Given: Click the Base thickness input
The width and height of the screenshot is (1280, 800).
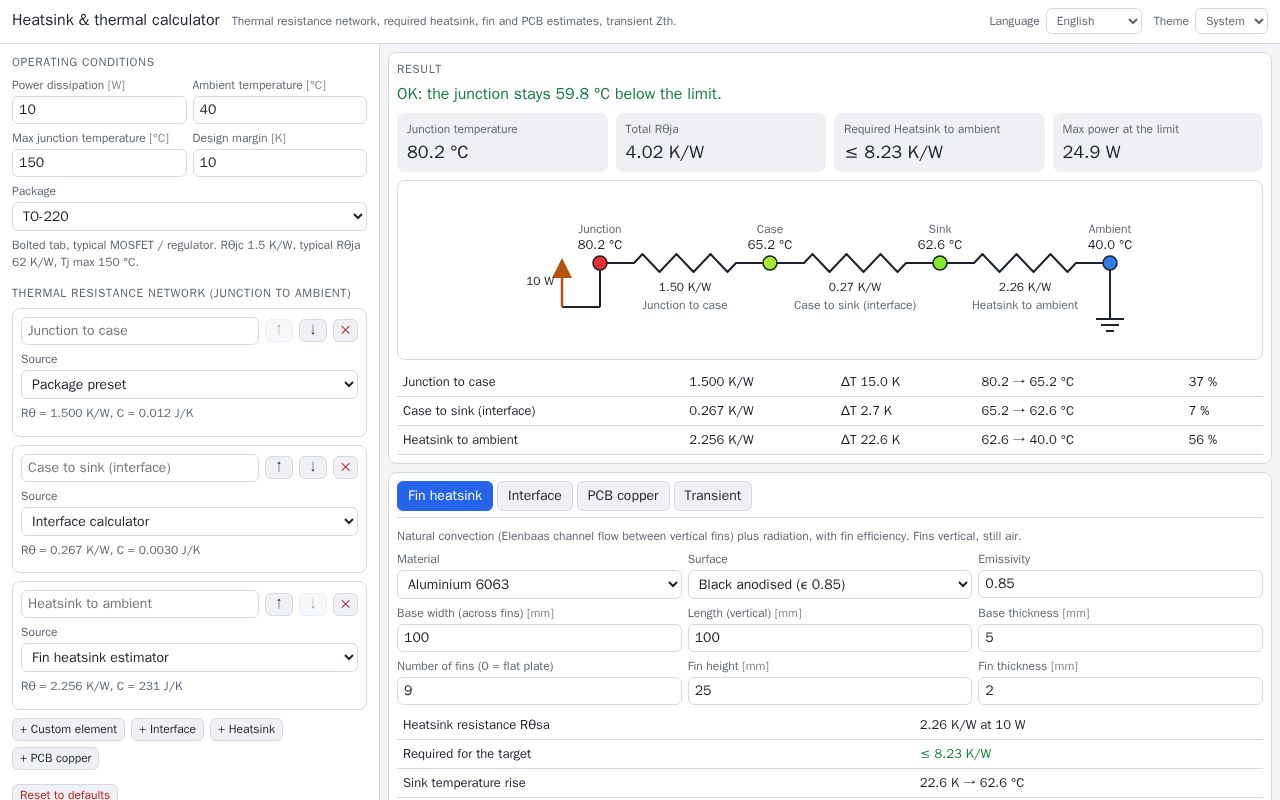Looking at the screenshot, I should coord(1120,638).
